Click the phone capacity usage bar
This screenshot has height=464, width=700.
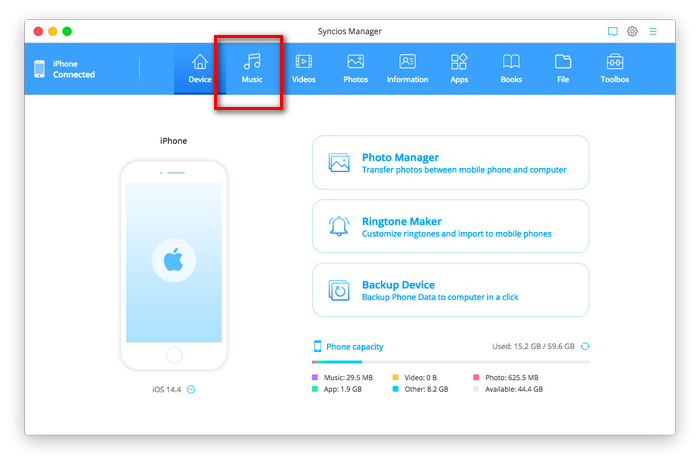[450, 362]
